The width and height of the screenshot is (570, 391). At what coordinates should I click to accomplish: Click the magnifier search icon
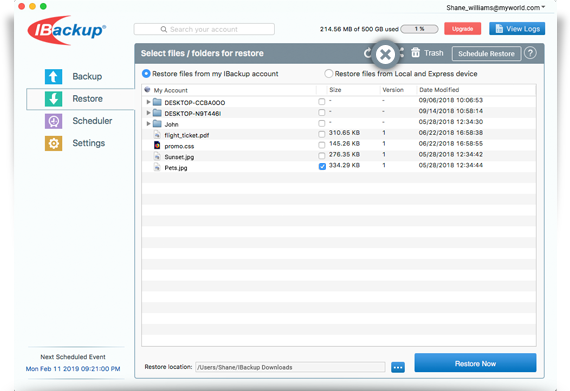(164, 29)
